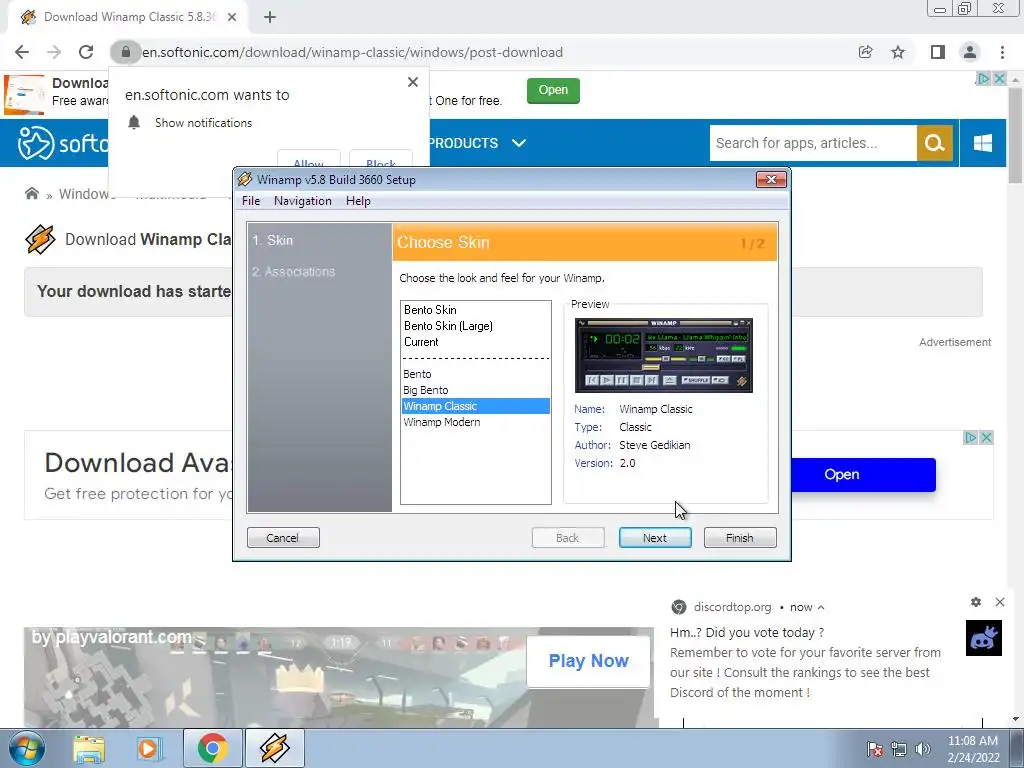This screenshot has width=1024, height=768.
Task: Click the Winamp skin preview image
Action: (x=664, y=355)
